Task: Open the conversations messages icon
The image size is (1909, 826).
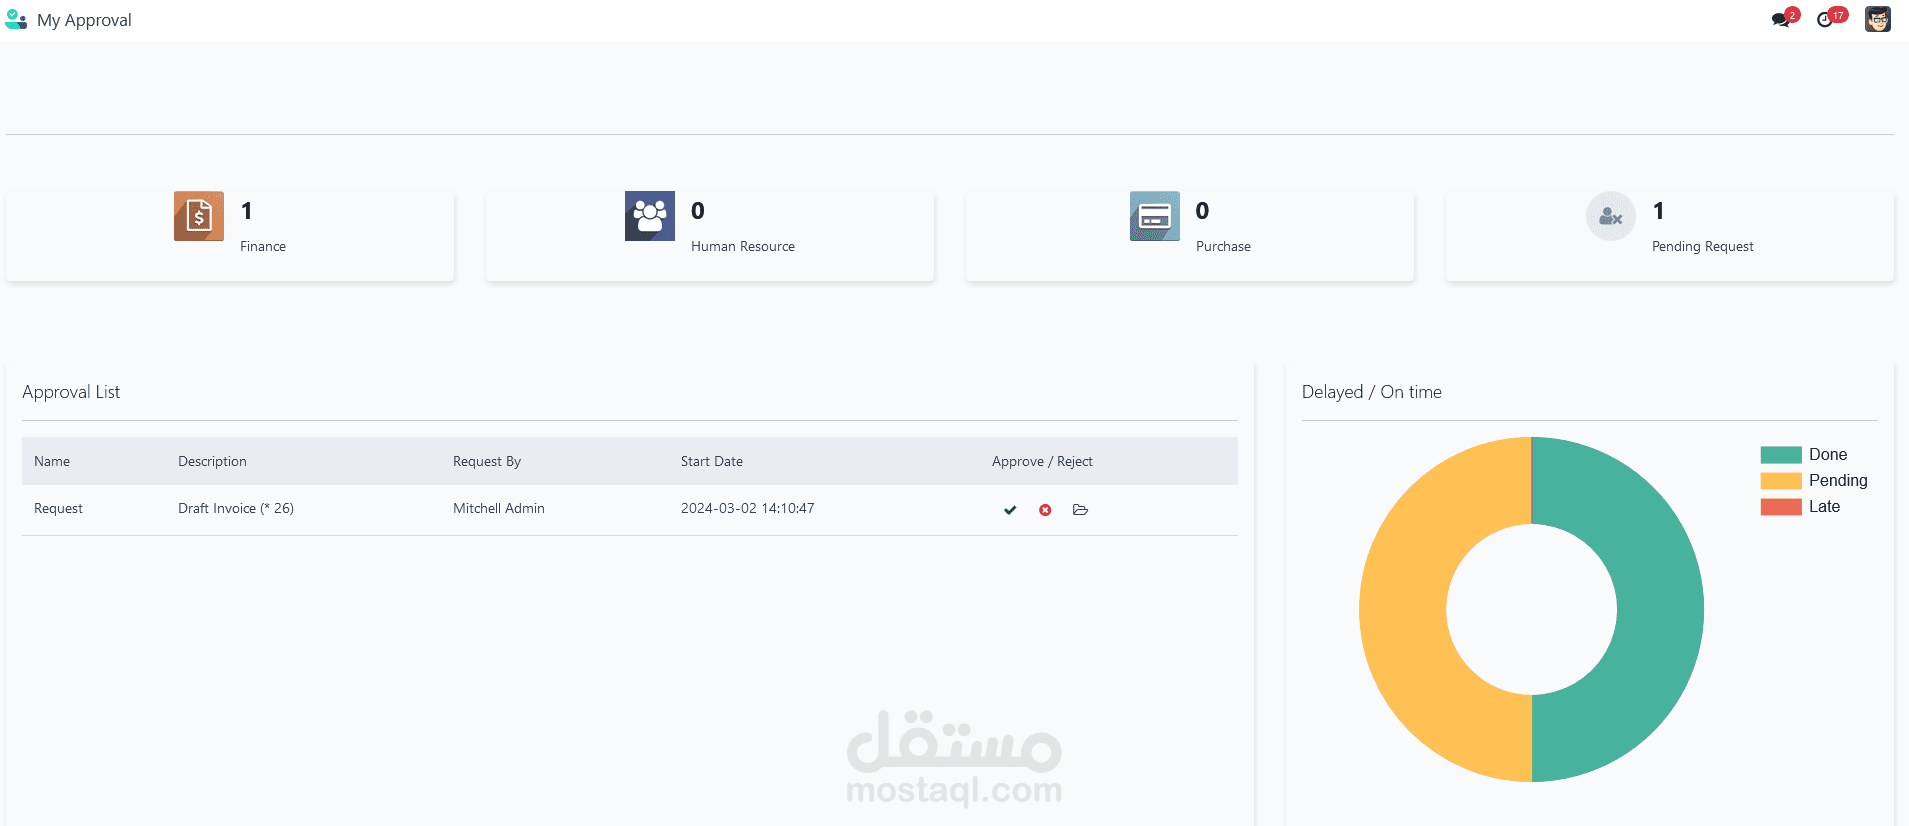Action: point(1782,19)
